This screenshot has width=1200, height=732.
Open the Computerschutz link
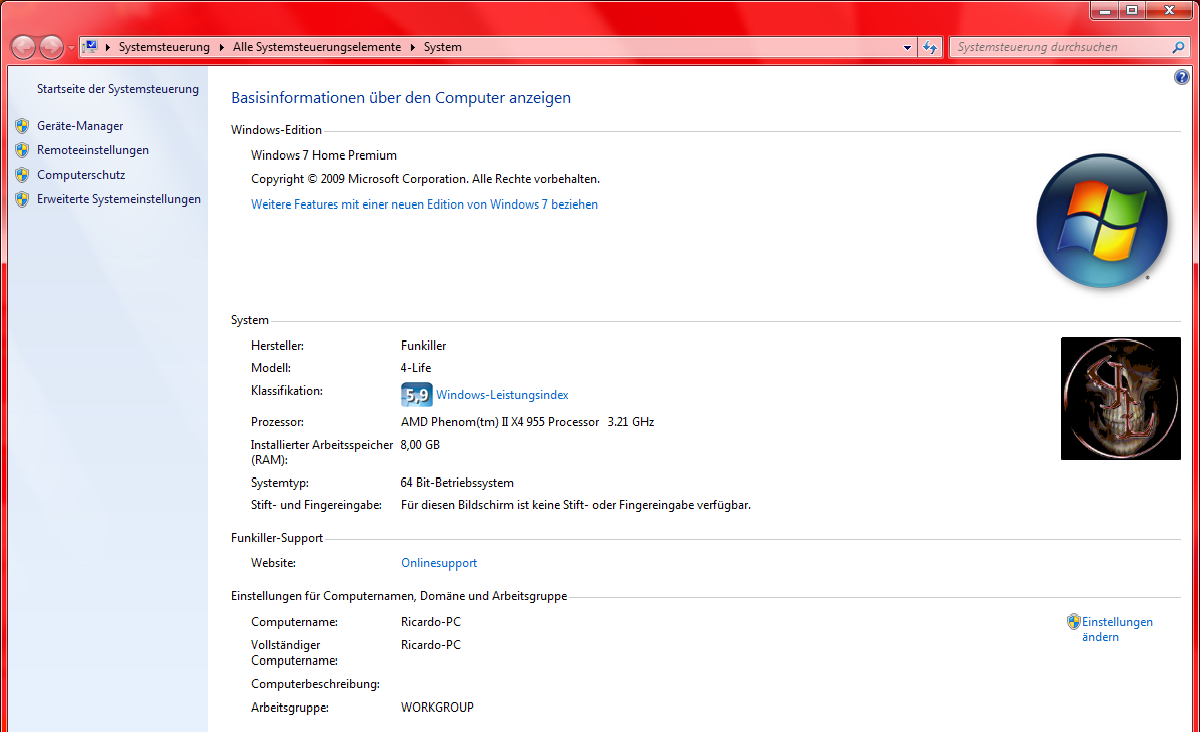[x=81, y=175]
